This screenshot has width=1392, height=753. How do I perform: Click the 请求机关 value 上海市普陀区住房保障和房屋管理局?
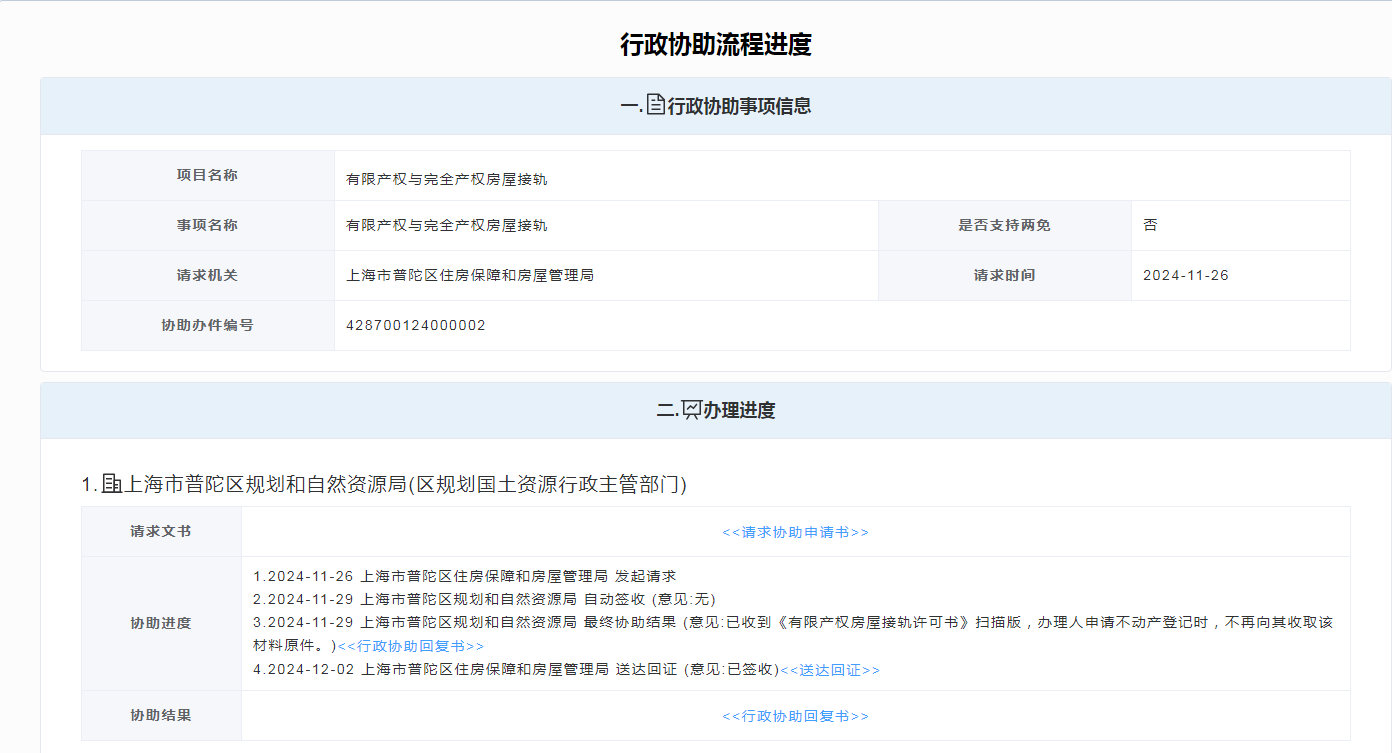pyautogui.click(x=470, y=276)
